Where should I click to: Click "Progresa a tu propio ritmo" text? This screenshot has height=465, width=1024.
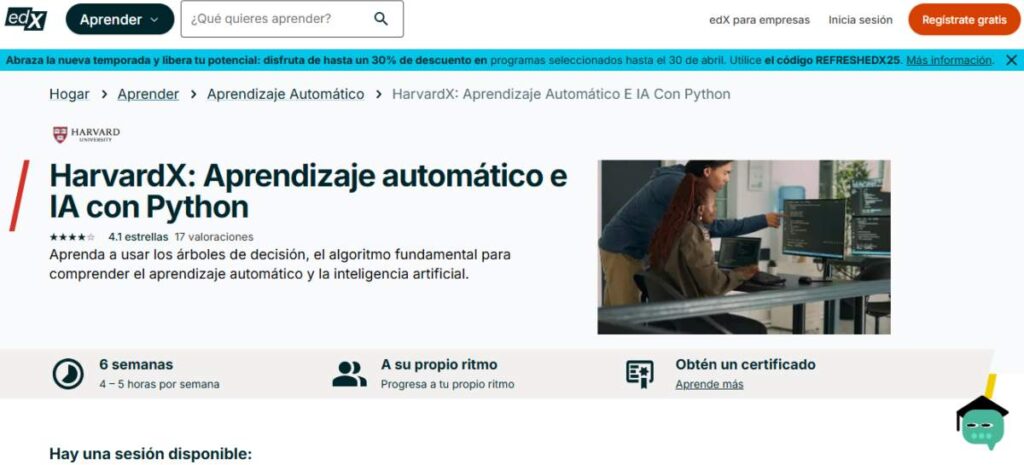(x=447, y=385)
